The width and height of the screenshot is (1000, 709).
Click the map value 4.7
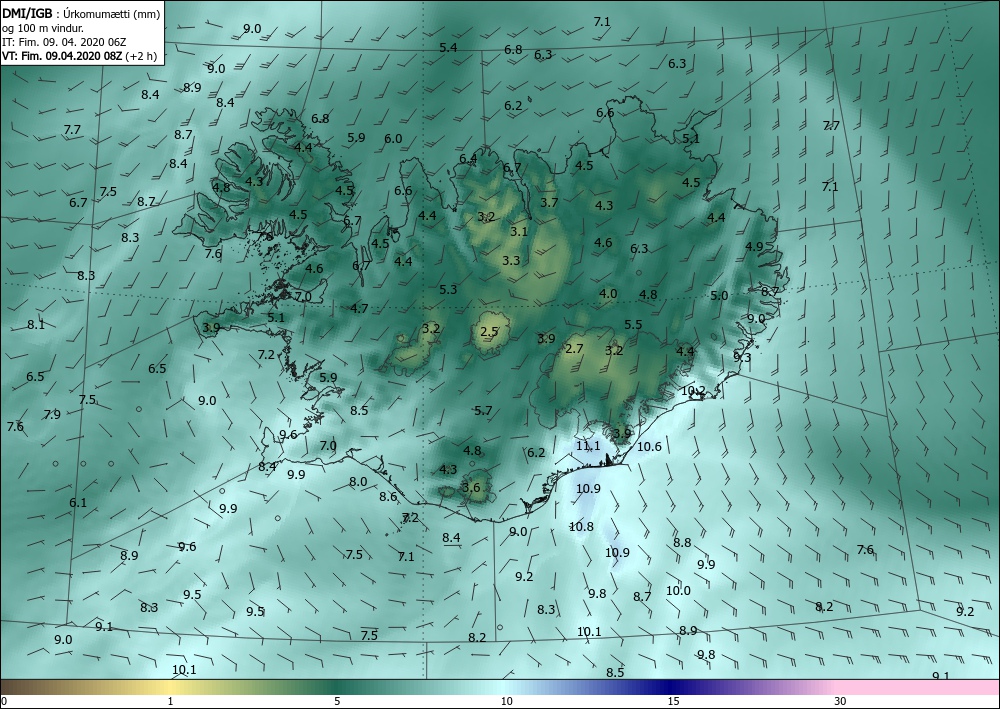click(x=359, y=309)
